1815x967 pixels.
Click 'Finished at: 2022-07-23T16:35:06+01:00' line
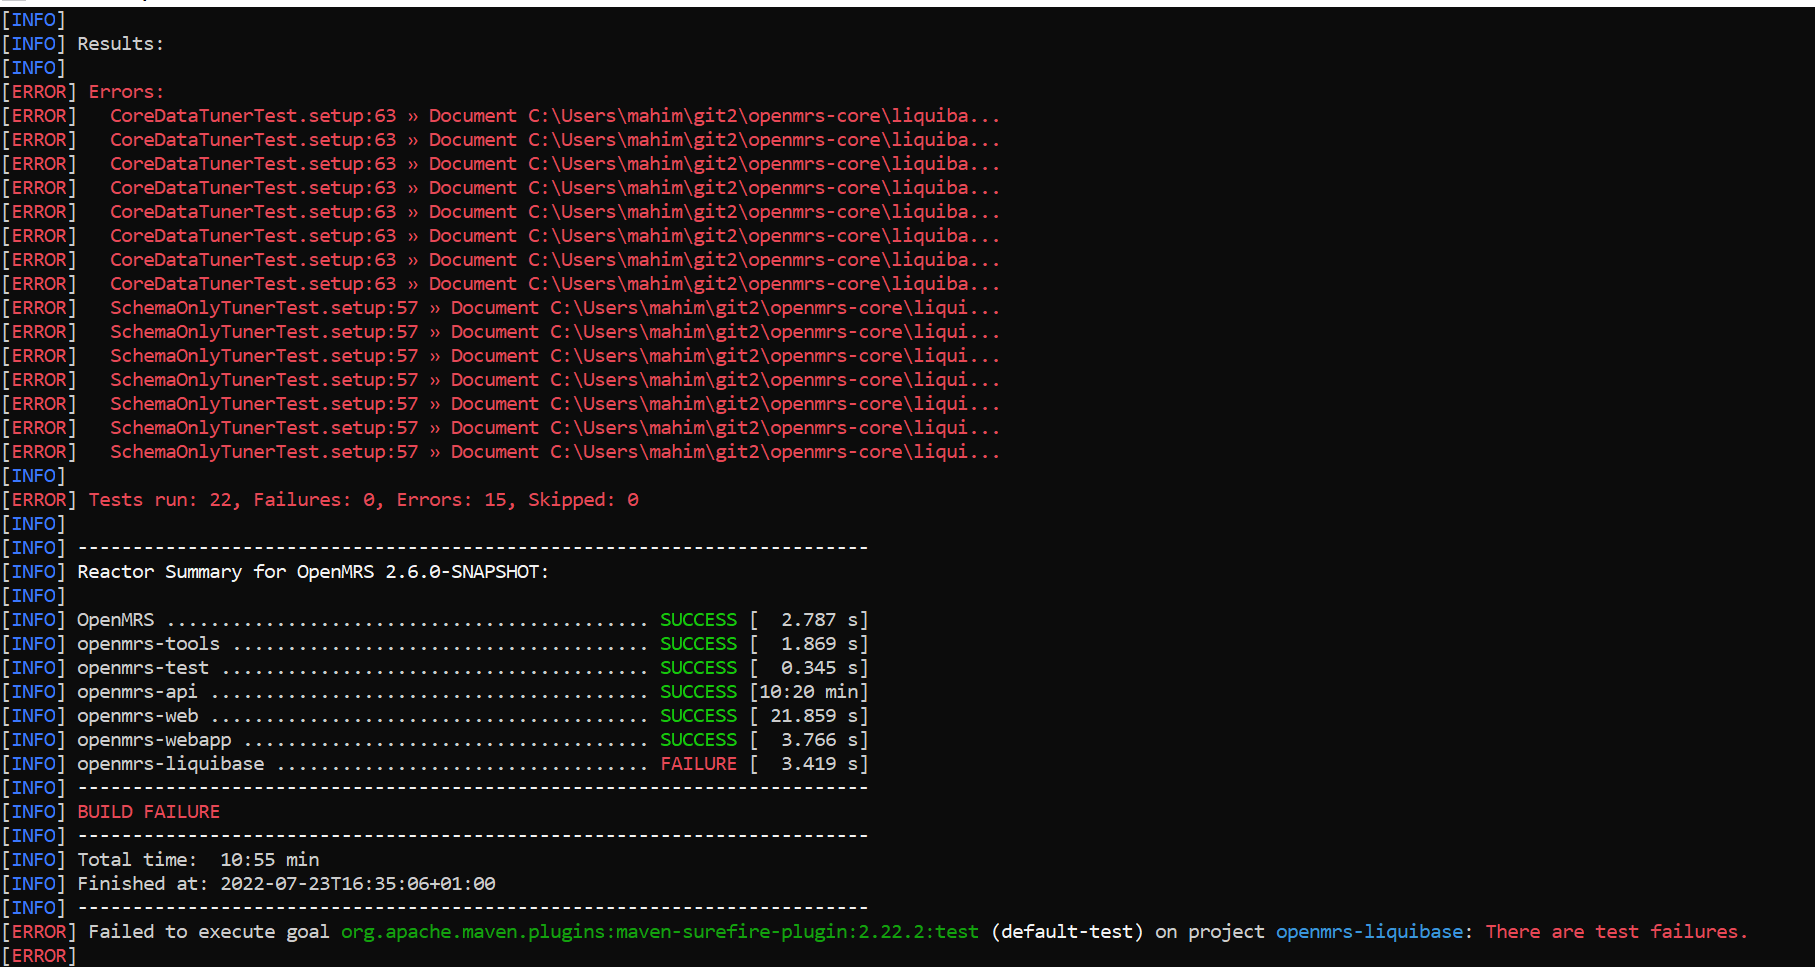(x=286, y=884)
